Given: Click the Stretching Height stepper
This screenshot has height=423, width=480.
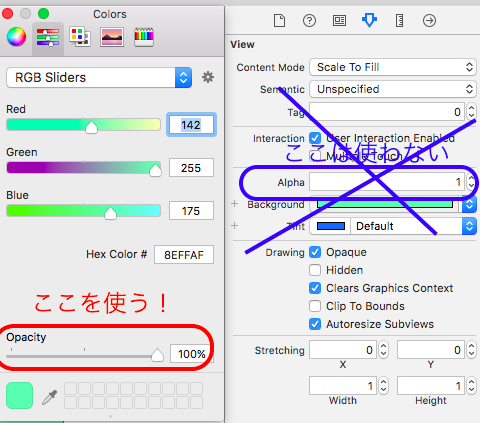Looking at the screenshot, I should (x=471, y=386).
